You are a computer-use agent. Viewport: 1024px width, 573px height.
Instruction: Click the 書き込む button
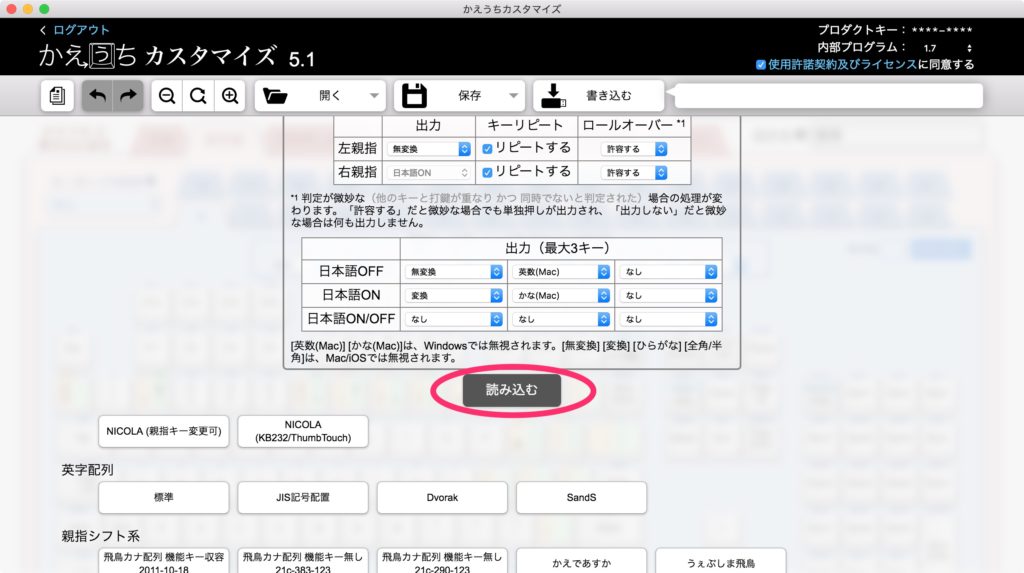coord(598,96)
